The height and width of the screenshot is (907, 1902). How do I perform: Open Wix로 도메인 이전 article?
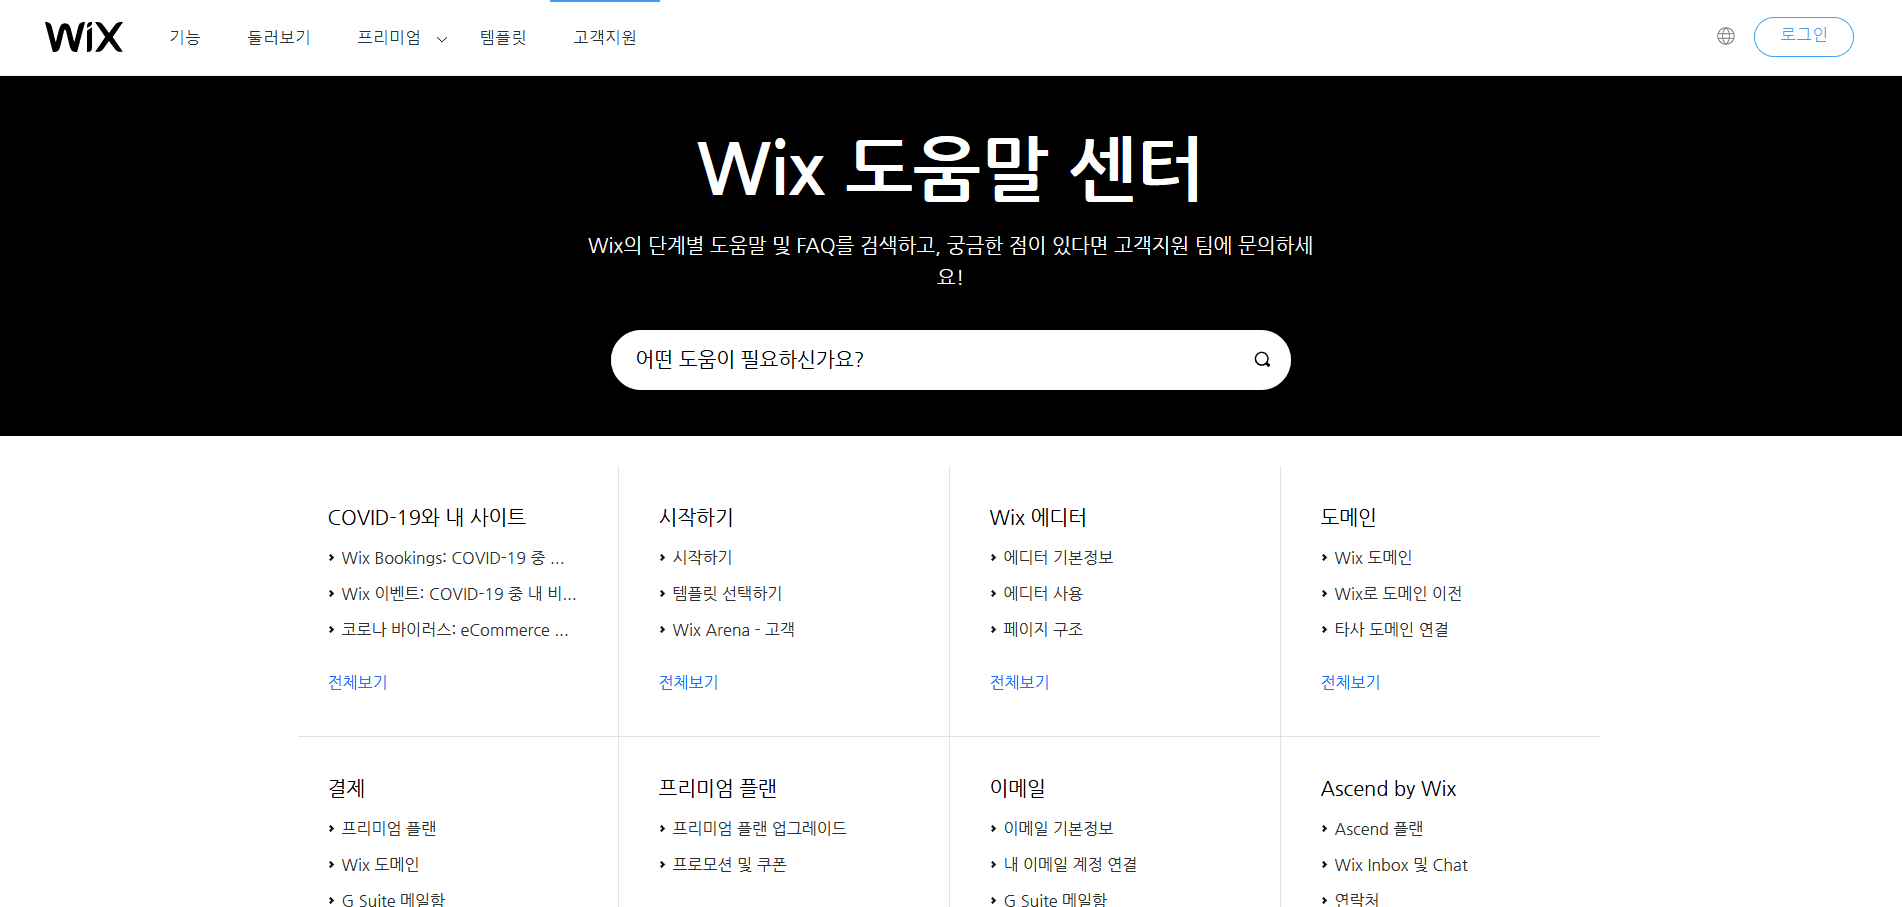(x=1398, y=593)
